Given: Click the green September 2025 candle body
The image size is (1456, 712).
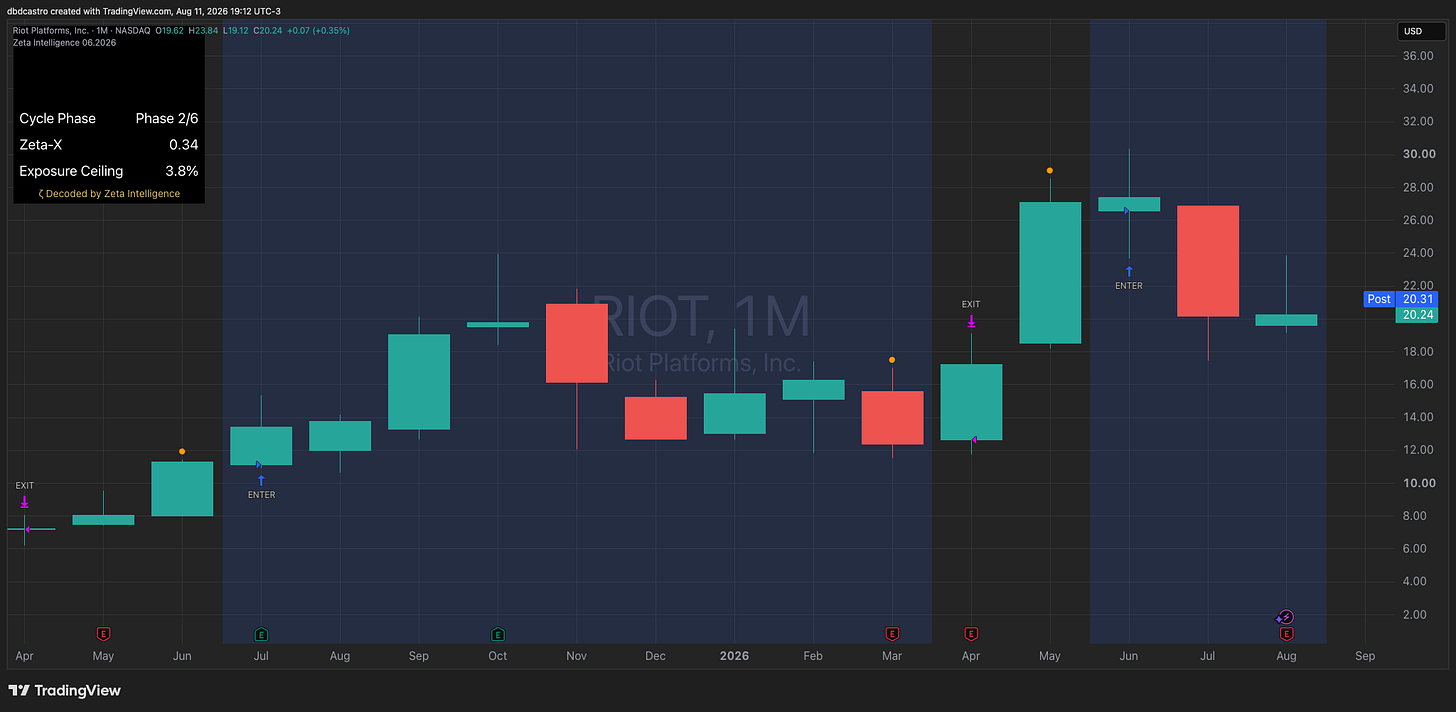Looking at the screenshot, I should click(x=418, y=382).
